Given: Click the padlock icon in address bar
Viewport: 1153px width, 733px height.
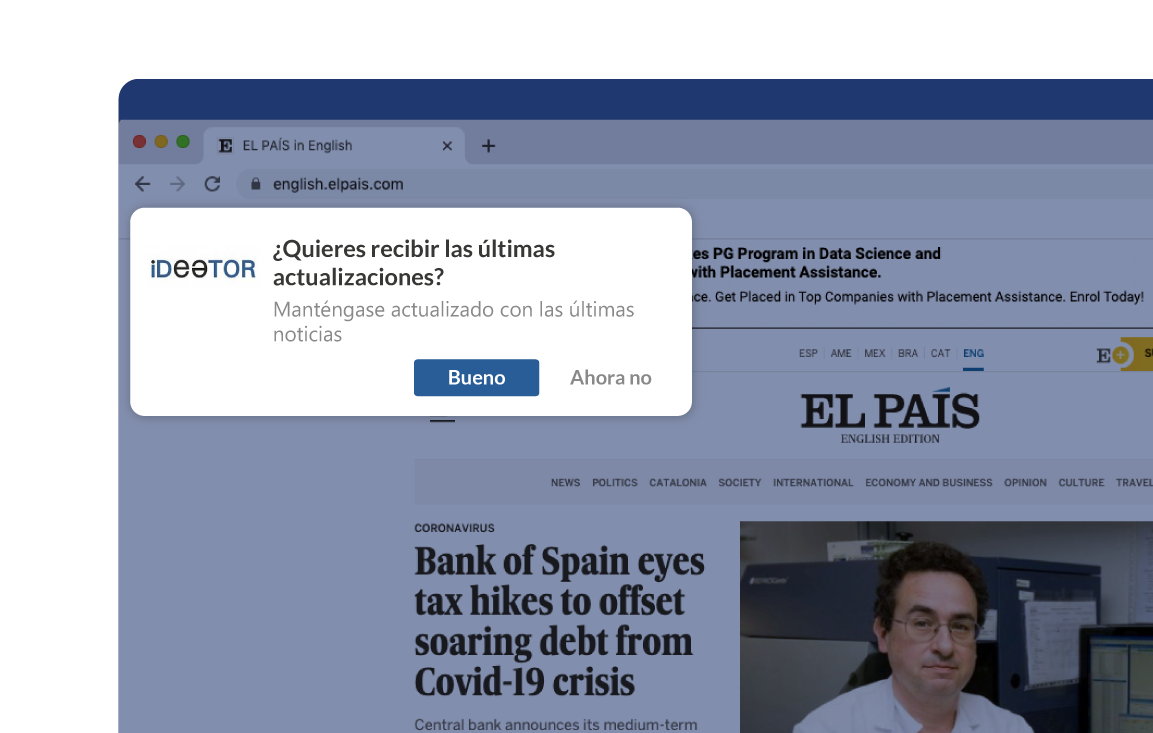Looking at the screenshot, I should (255, 184).
